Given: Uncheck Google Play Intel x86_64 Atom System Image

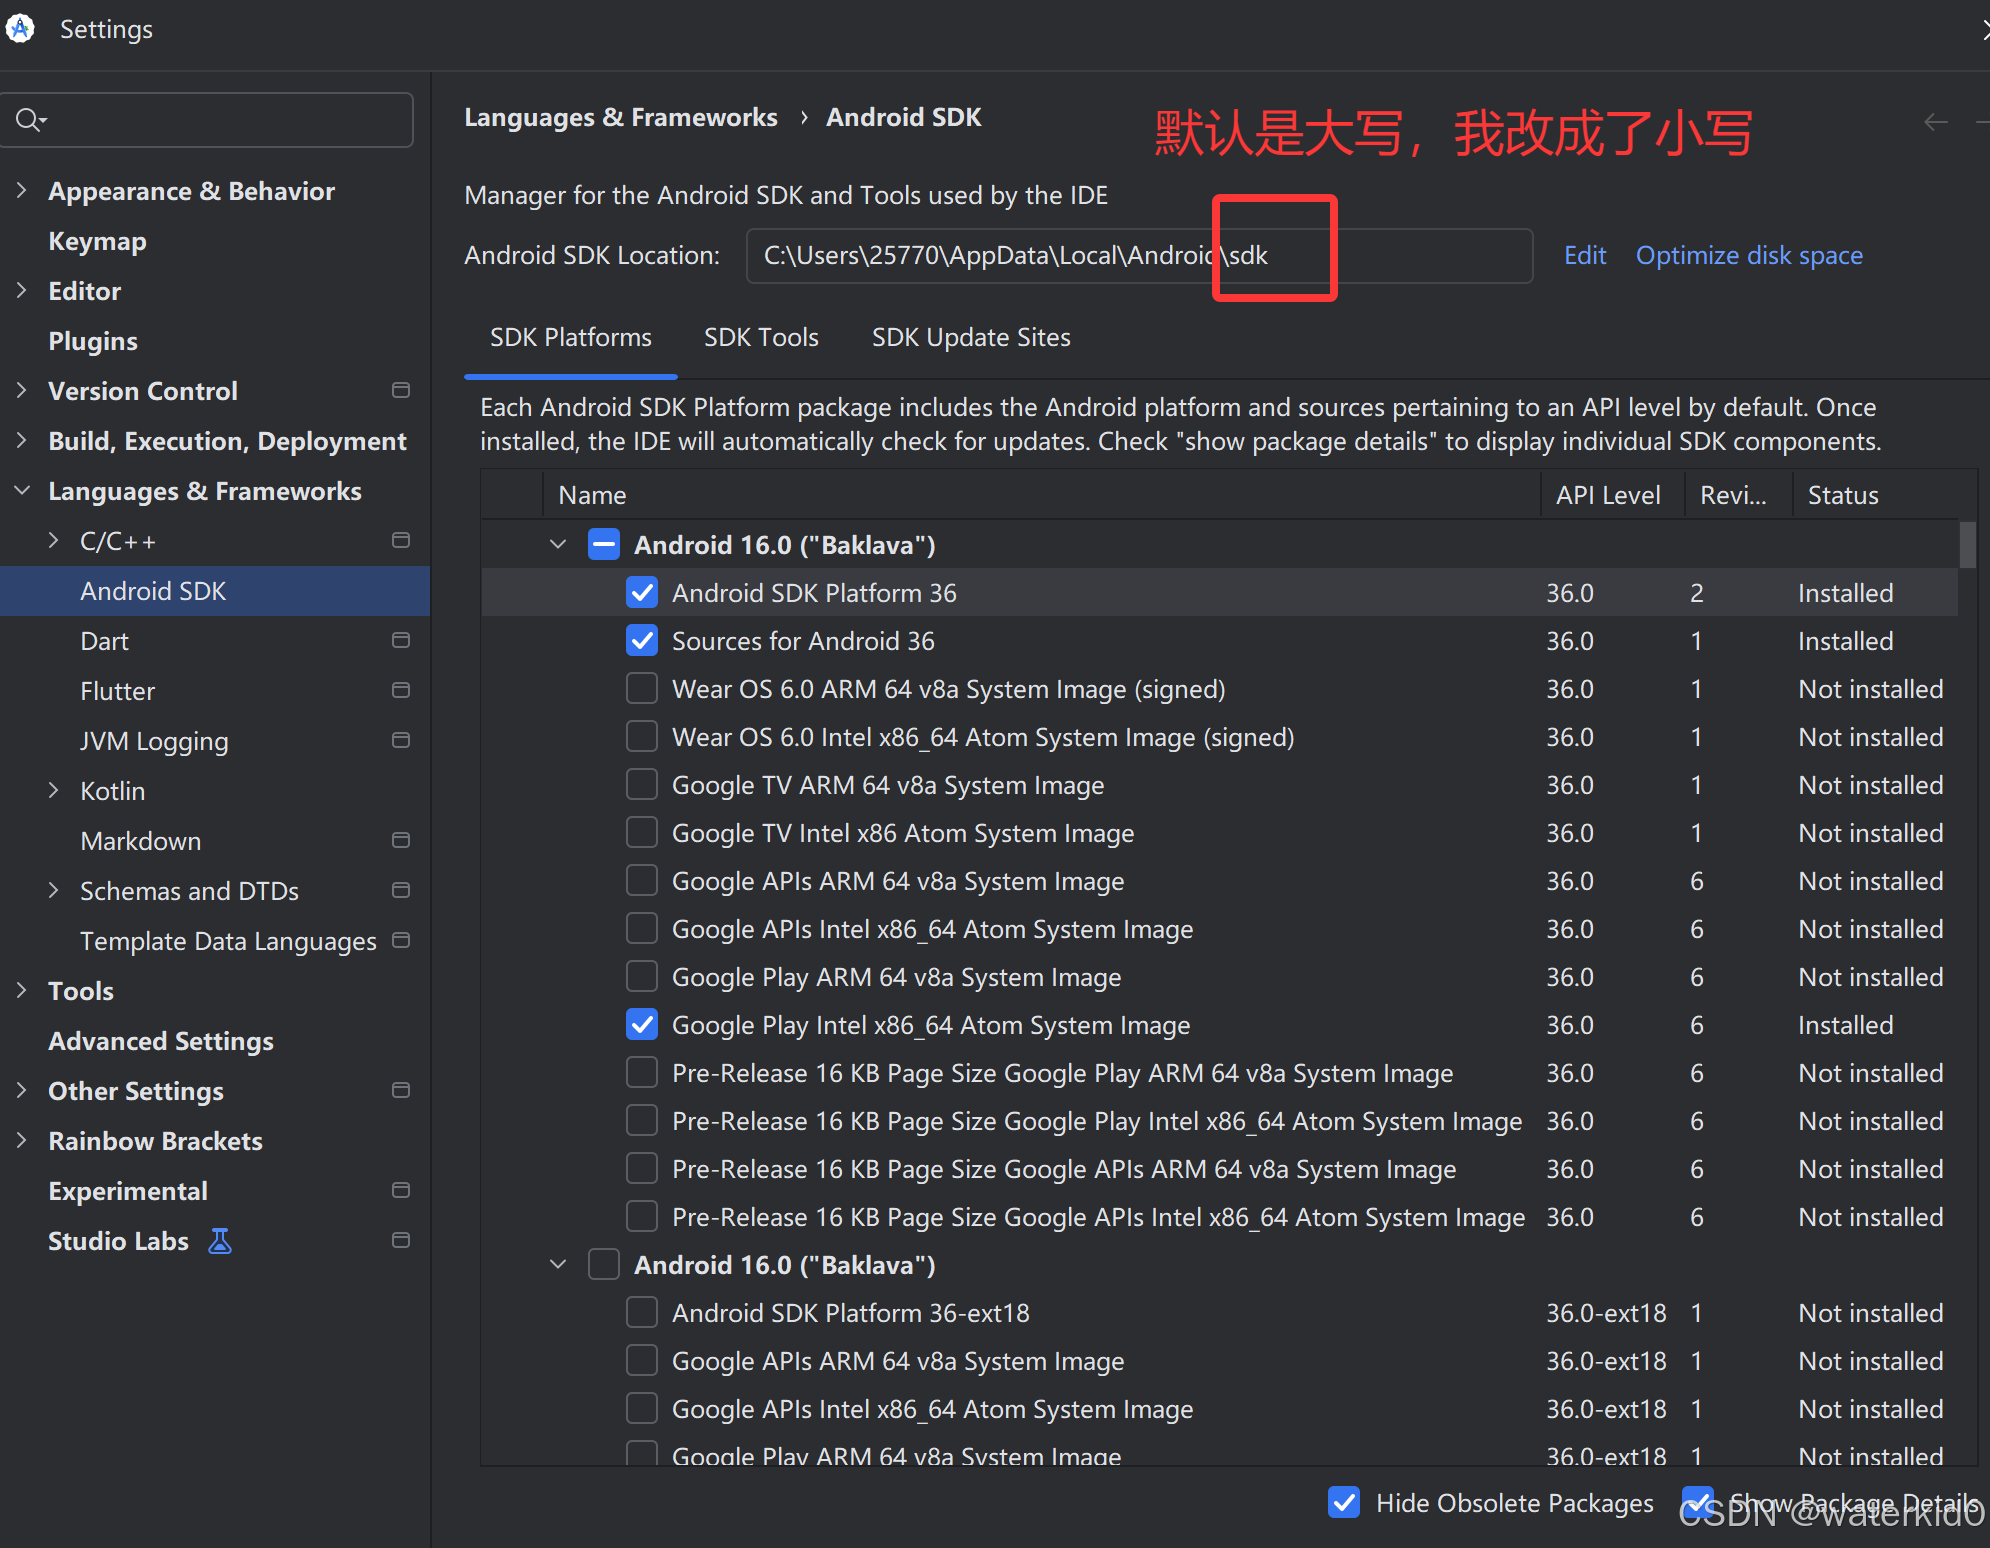Looking at the screenshot, I should click(x=642, y=1025).
